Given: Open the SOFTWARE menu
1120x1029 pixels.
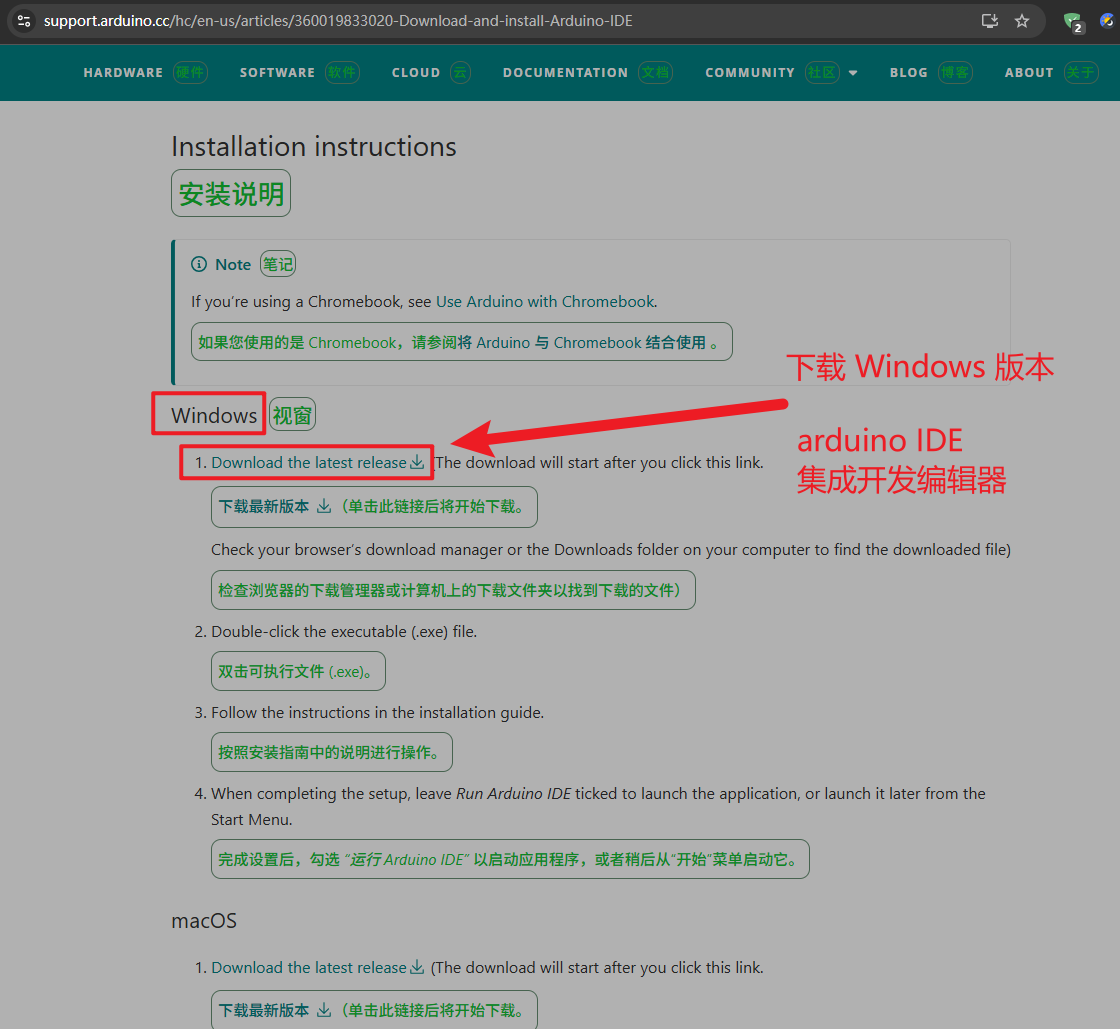Looking at the screenshot, I should coord(277,72).
